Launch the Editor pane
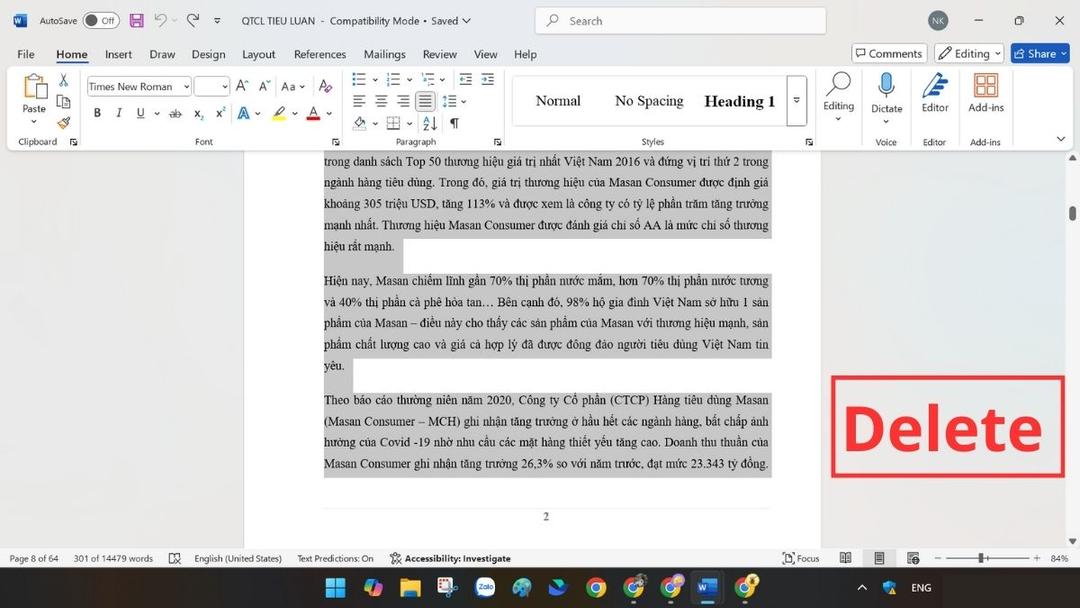Screen dimensions: 1080x608 tap(934, 95)
